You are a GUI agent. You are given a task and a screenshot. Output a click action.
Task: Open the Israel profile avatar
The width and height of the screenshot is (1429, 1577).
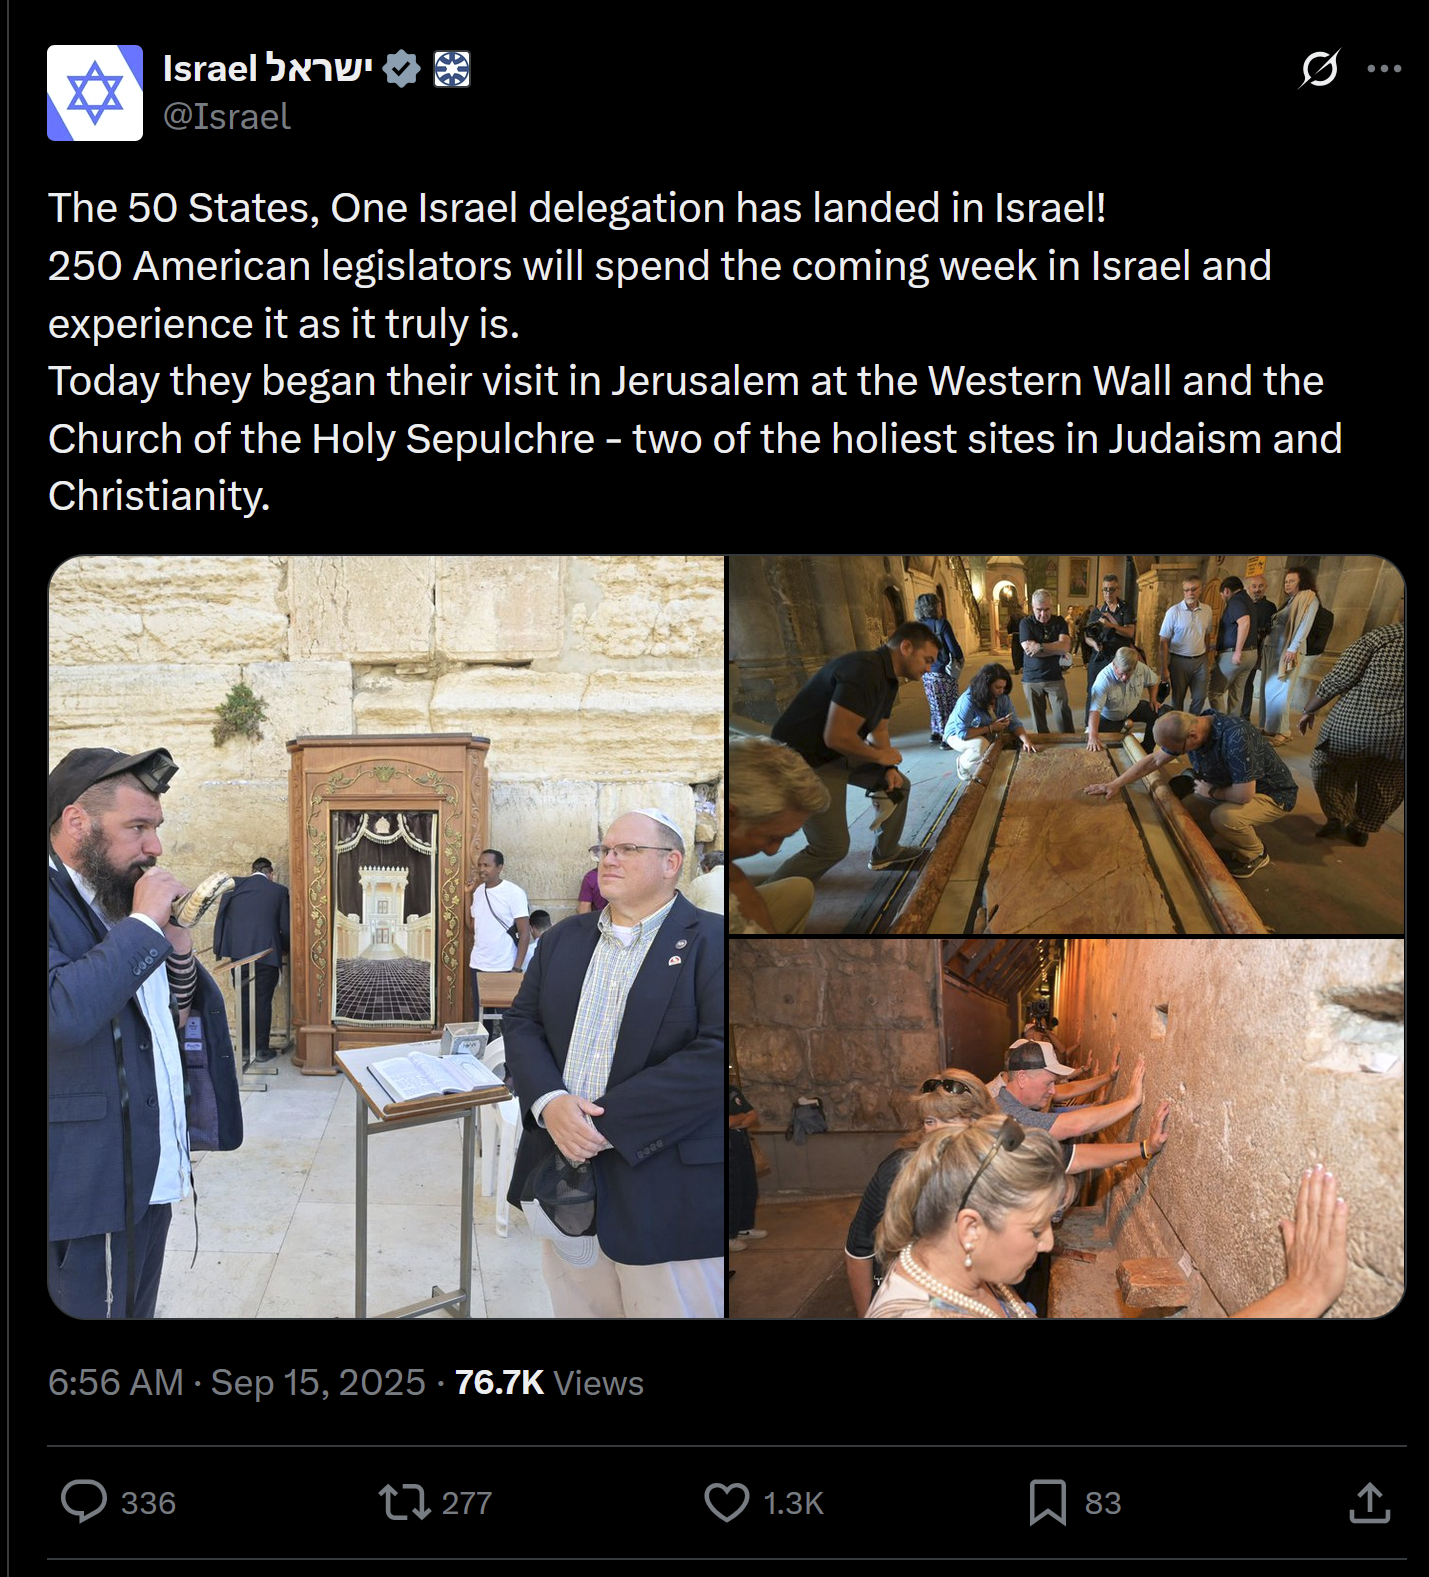coord(95,93)
